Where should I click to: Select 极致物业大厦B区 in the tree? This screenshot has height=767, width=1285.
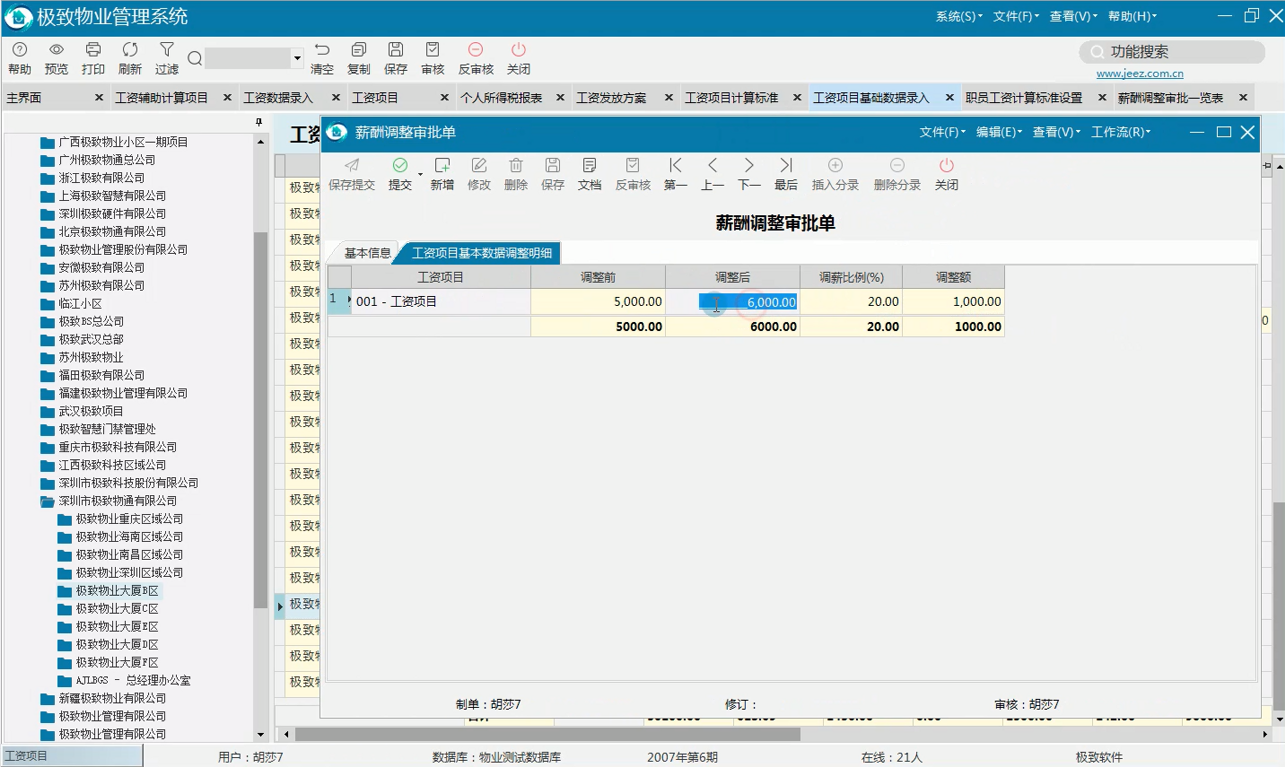point(117,591)
